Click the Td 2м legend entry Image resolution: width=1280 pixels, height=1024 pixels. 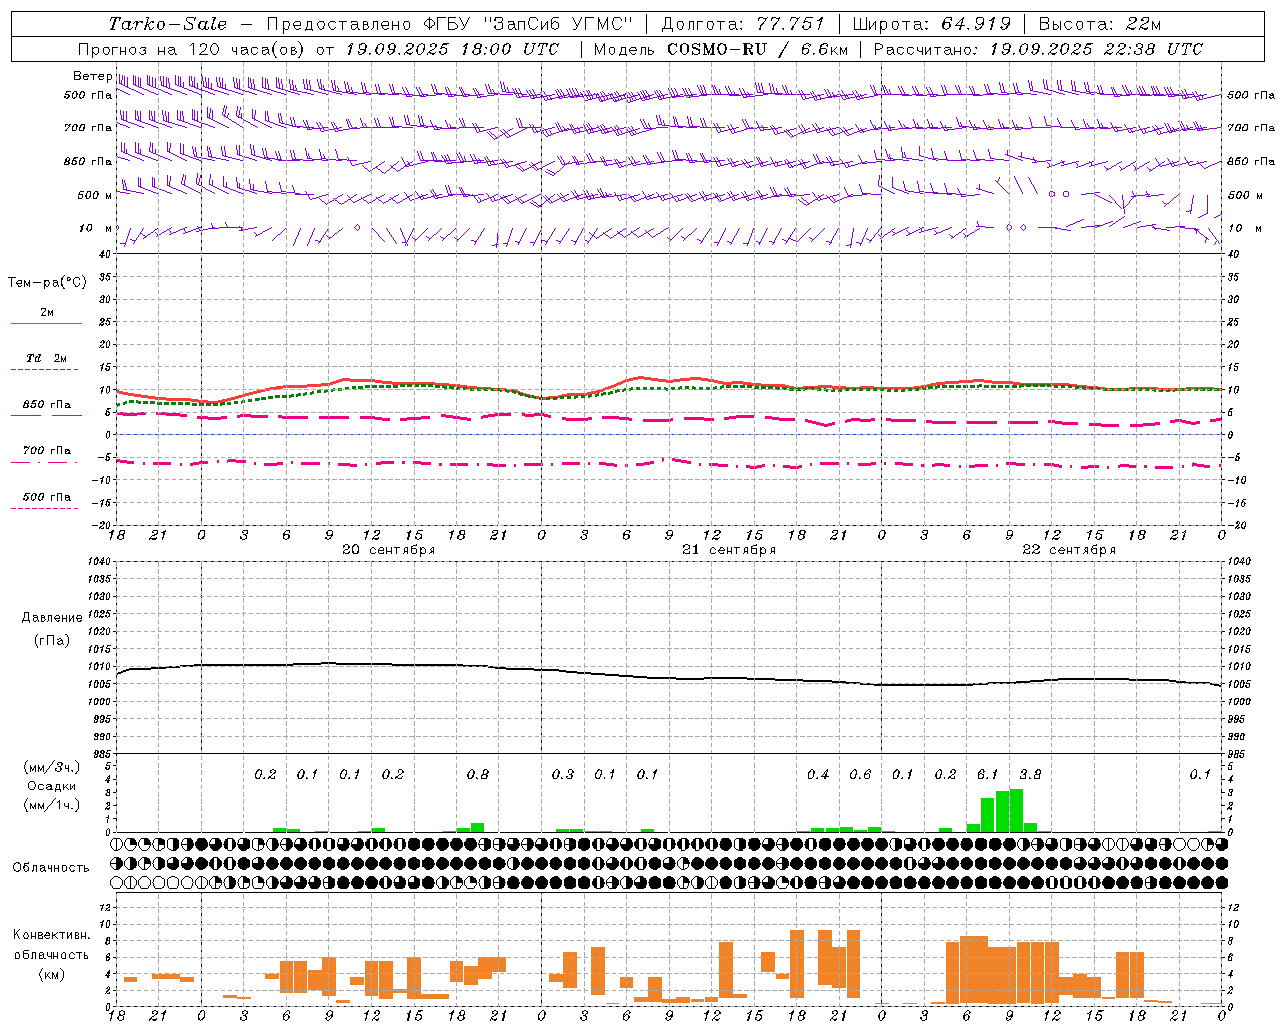pos(46,358)
